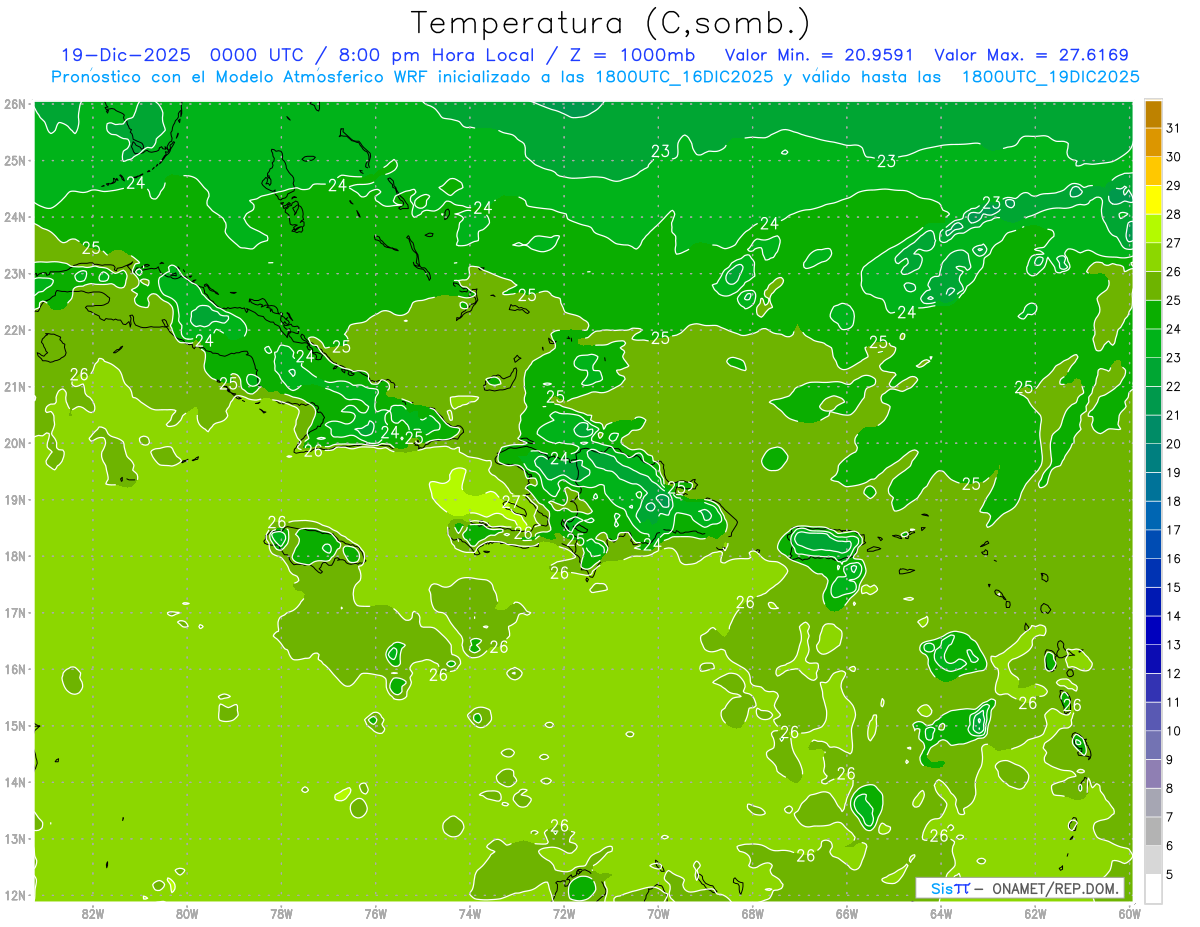Select the date text "19-Dic-2025"
Viewport: 1200px width, 927px height.
coord(126,55)
